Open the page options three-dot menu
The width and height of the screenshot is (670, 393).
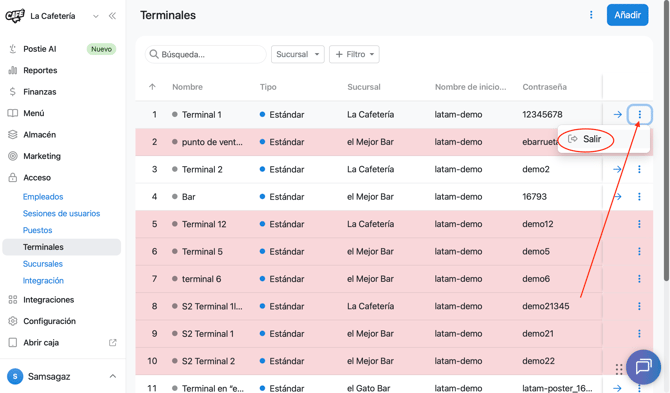coord(591,15)
